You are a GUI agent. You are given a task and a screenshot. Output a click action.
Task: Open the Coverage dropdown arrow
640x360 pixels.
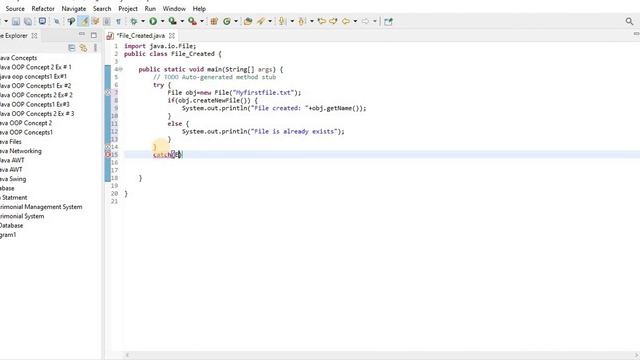[182, 21]
